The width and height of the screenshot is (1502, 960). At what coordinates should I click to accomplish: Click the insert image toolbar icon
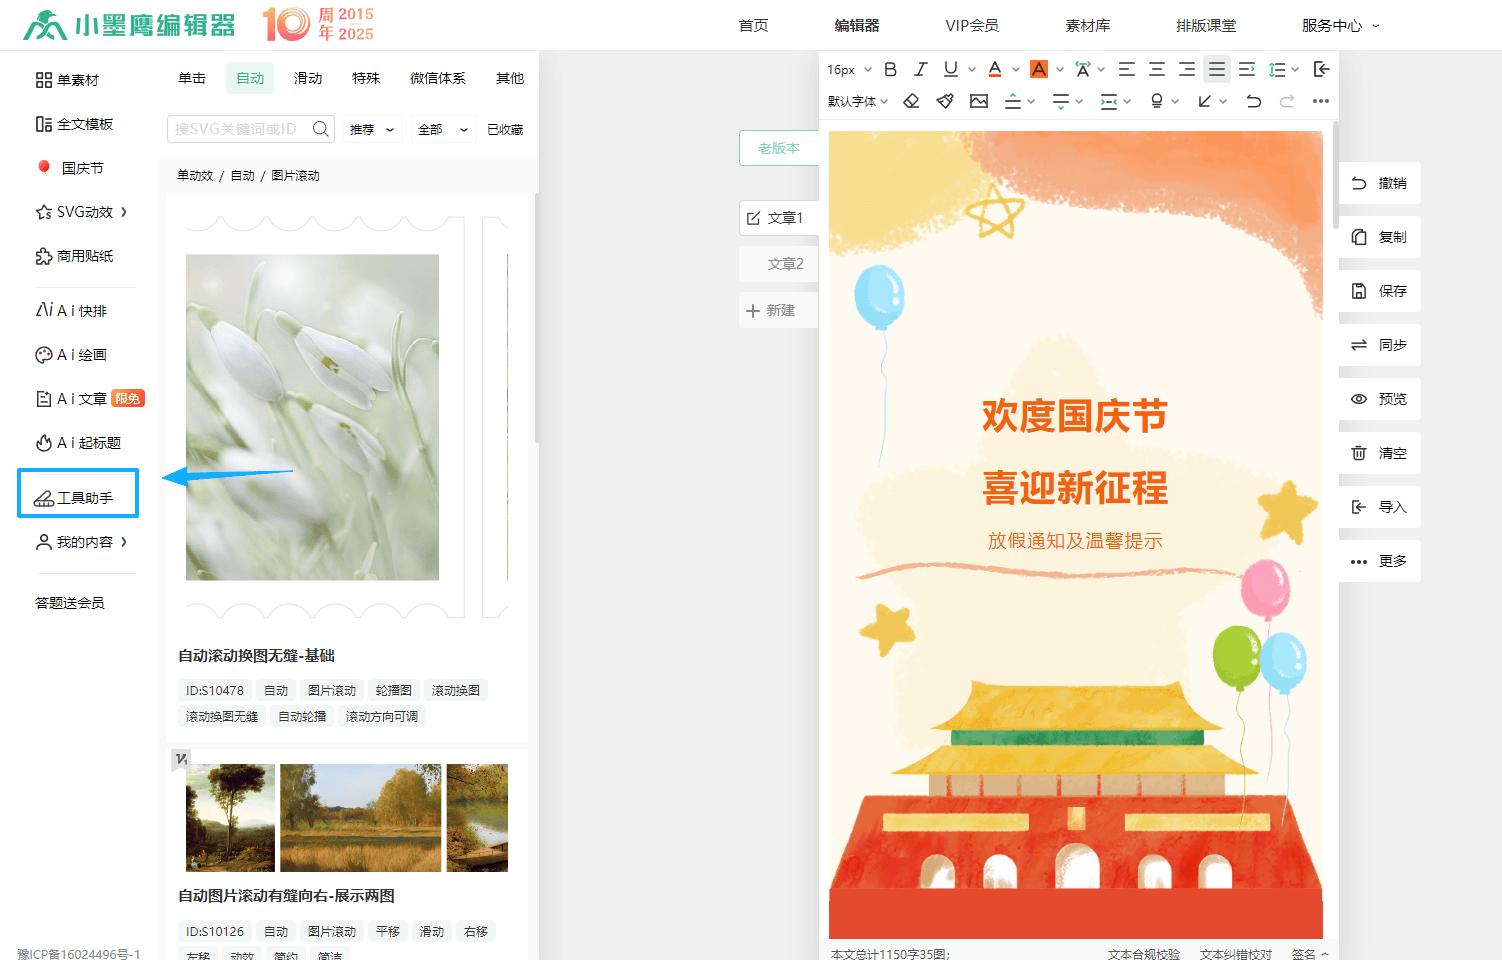979,101
